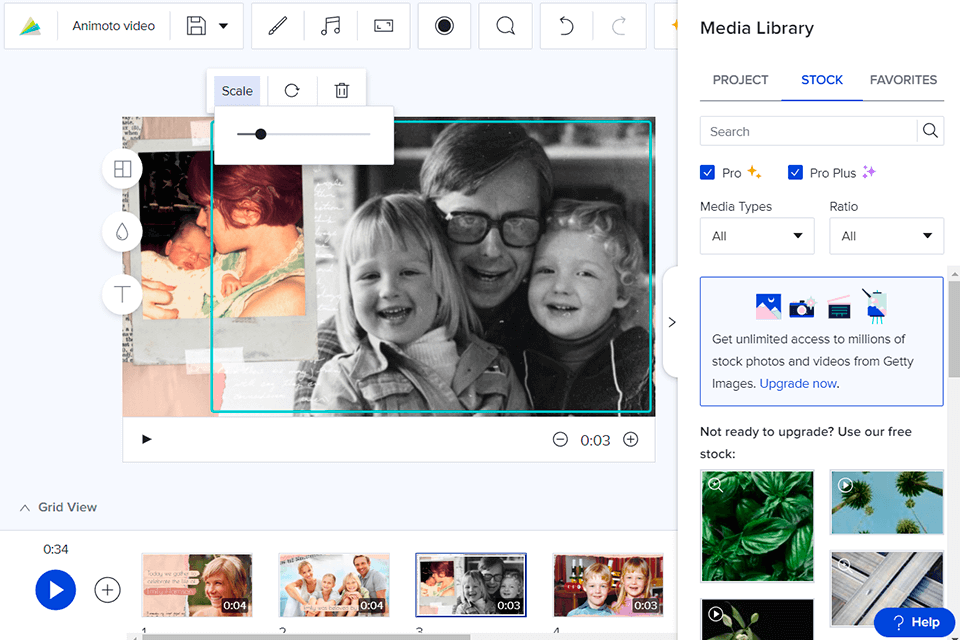Open the music notes icon
This screenshot has height=640, width=960.
click(x=331, y=26)
